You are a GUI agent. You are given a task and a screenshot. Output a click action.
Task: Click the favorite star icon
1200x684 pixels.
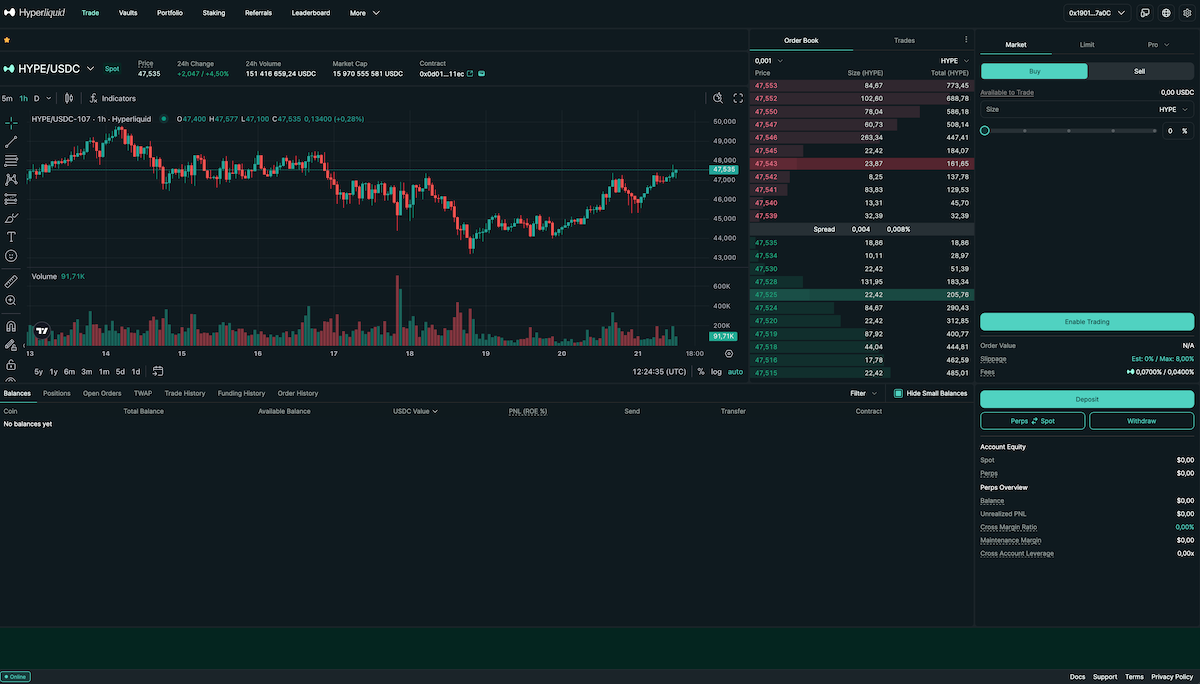[x=6, y=40]
